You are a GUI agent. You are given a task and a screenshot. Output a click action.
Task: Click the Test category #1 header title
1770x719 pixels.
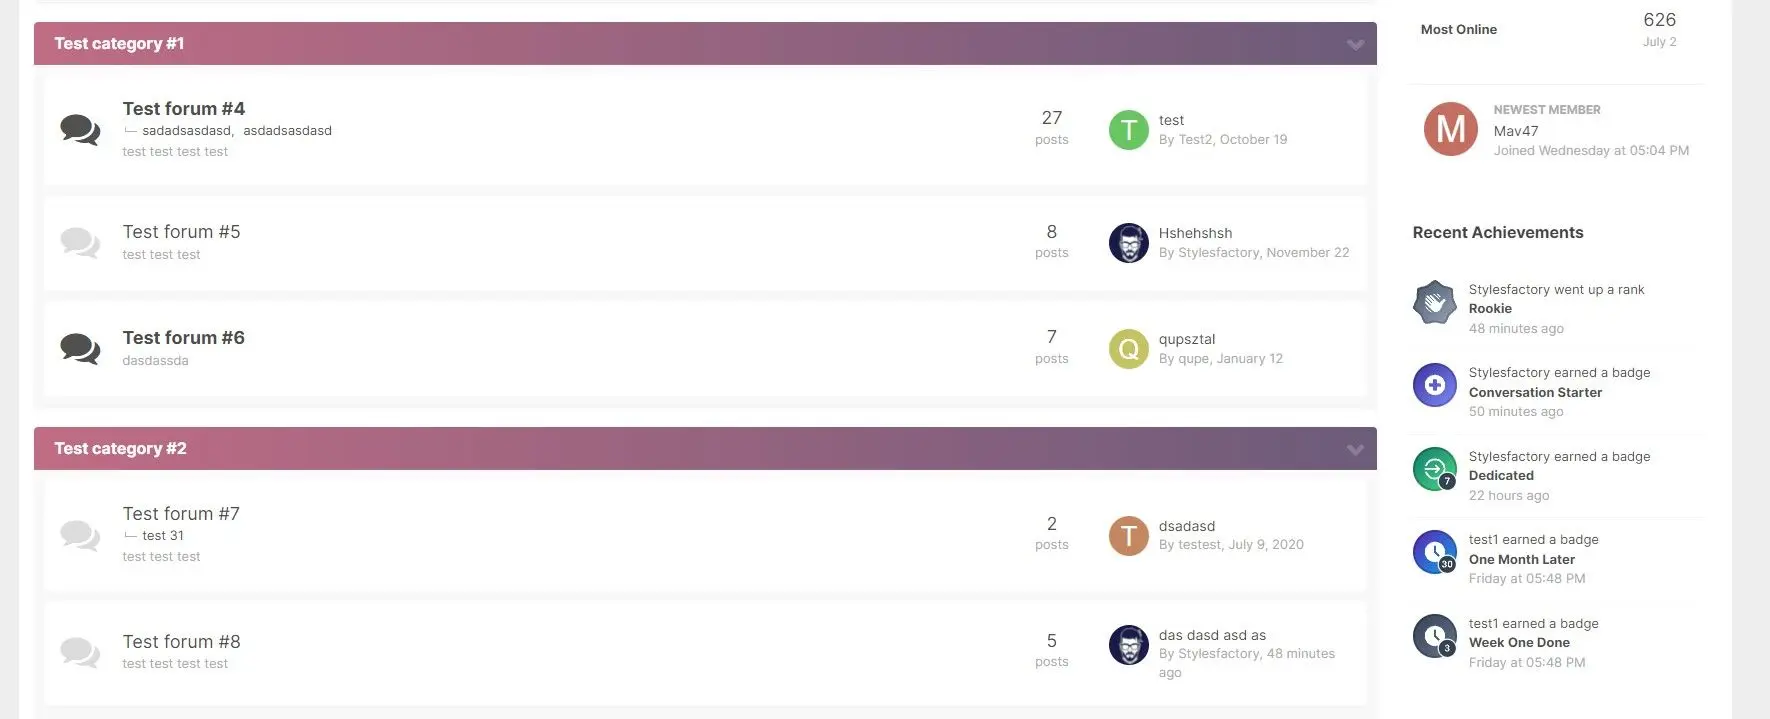click(x=119, y=44)
